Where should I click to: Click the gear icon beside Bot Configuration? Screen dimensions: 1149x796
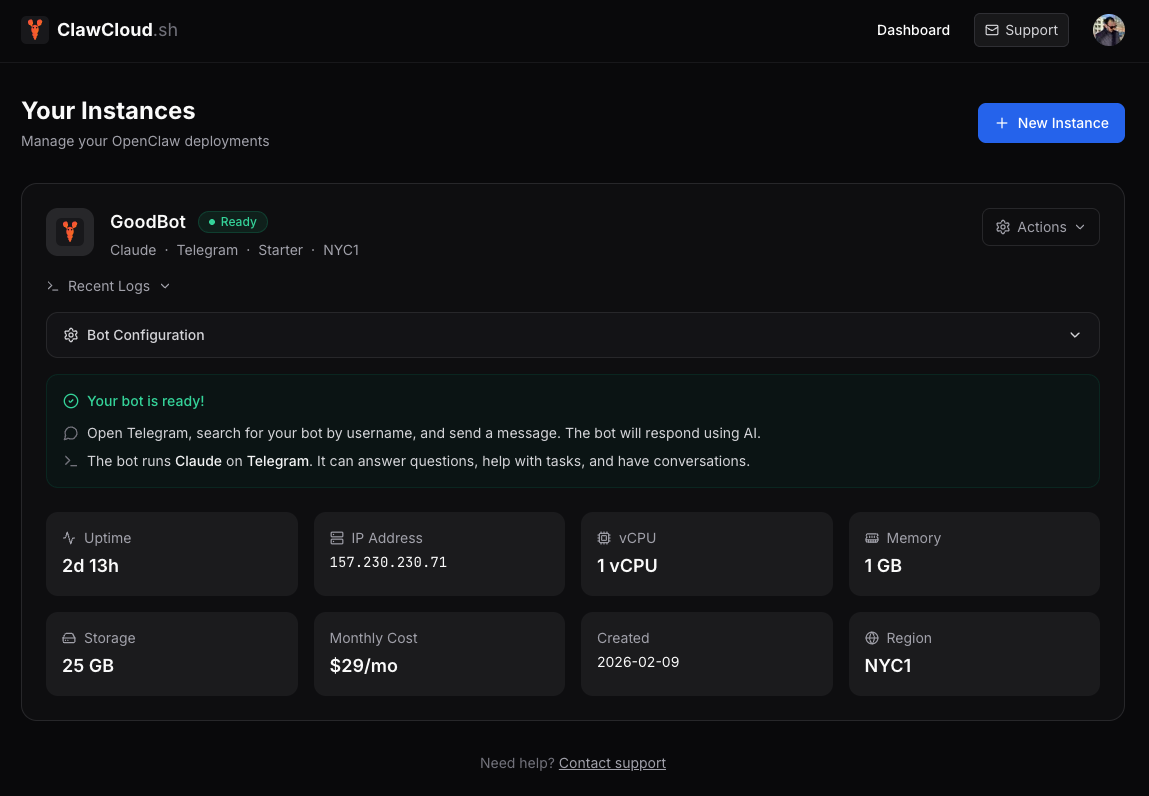click(70, 335)
